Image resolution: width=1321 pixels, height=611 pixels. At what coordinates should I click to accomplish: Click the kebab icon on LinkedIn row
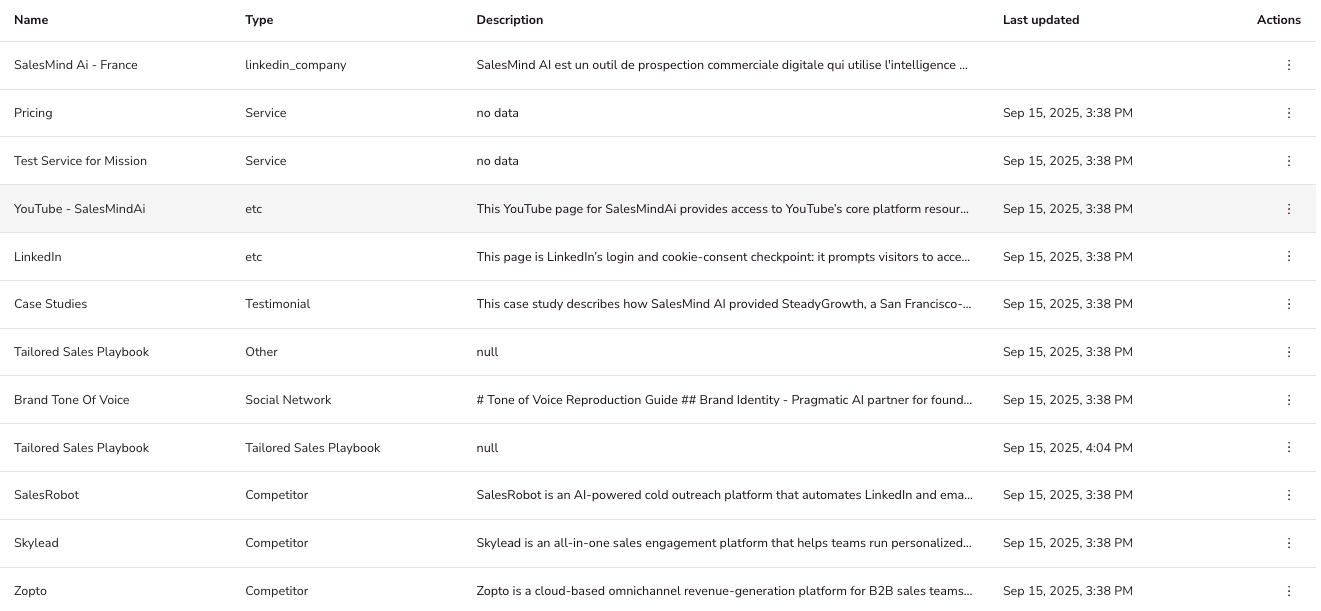1288,257
